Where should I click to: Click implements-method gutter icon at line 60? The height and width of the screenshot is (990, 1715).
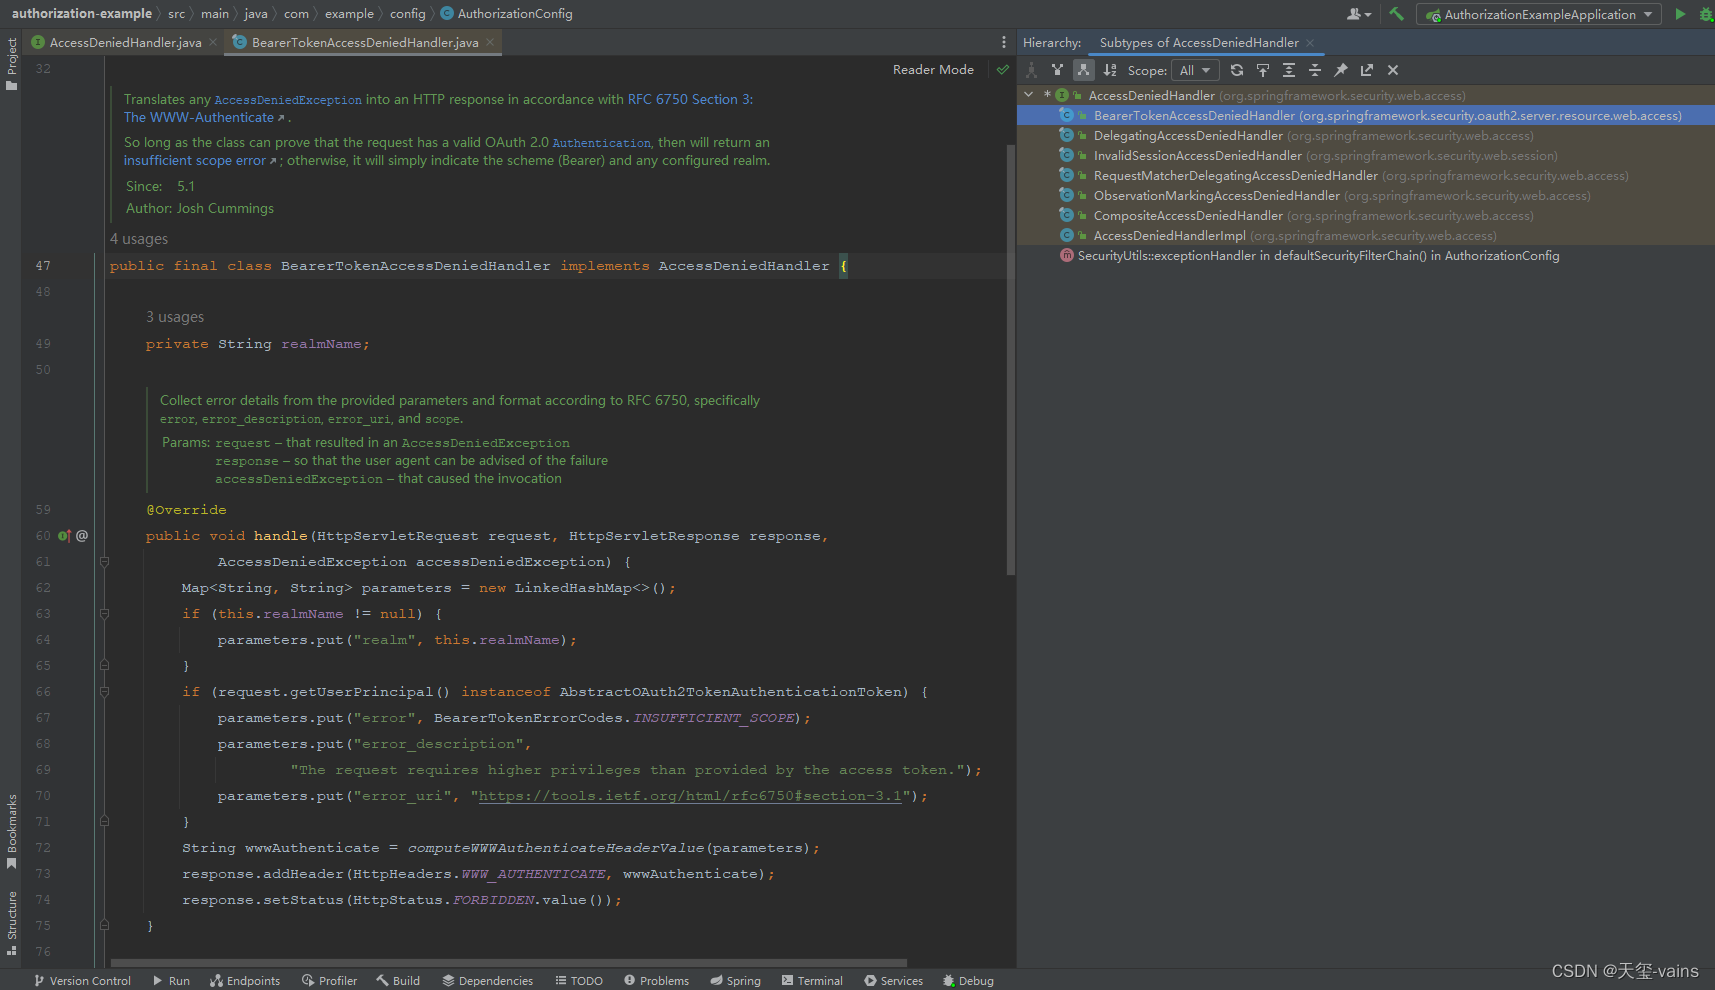pos(64,536)
